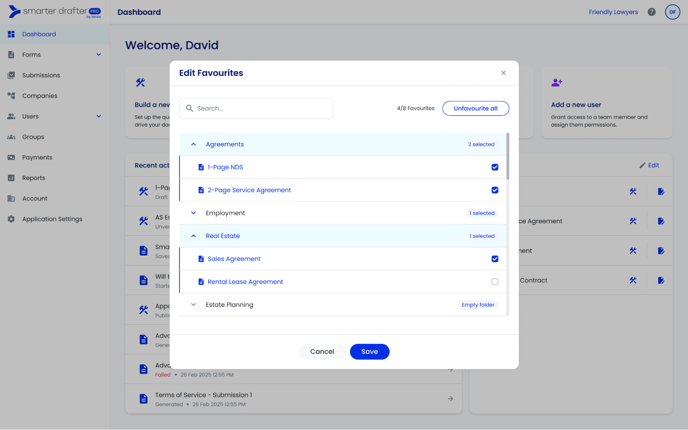This screenshot has width=688, height=430.
Task: Collapse the Real Estate folder
Action: pyautogui.click(x=194, y=236)
